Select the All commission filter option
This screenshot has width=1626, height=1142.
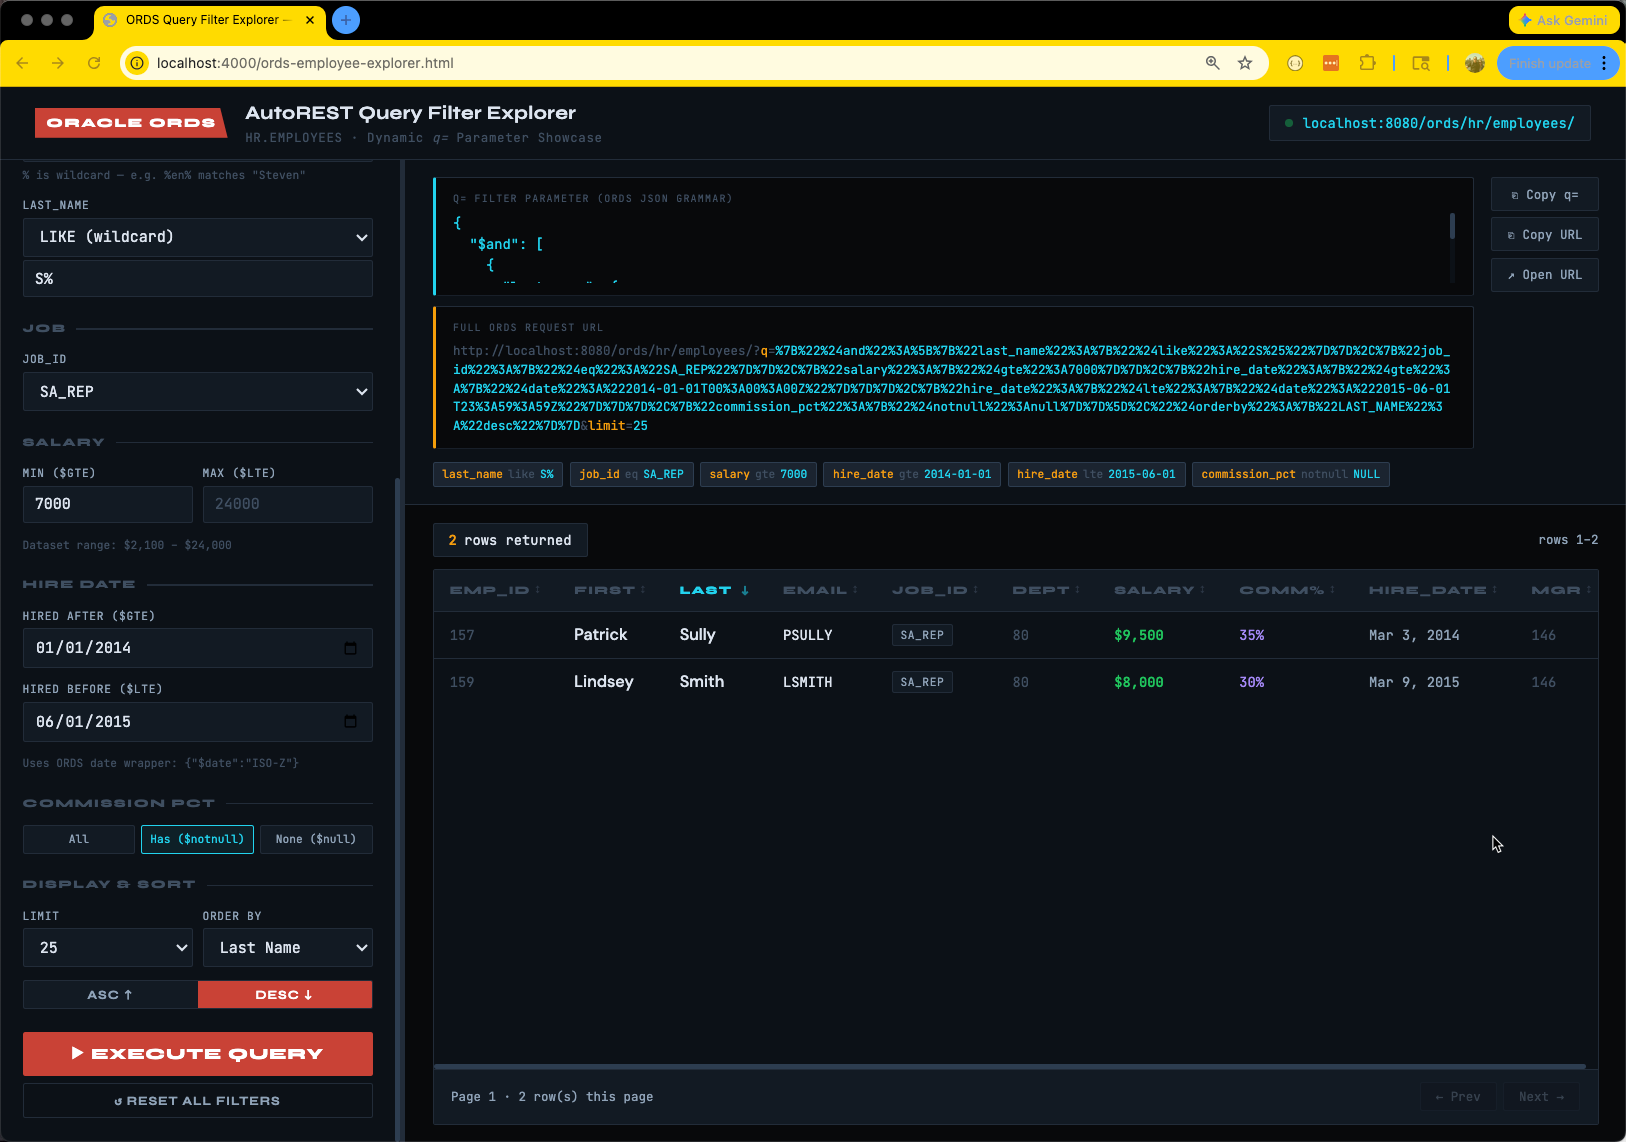pyautogui.click(x=79, y=840)
